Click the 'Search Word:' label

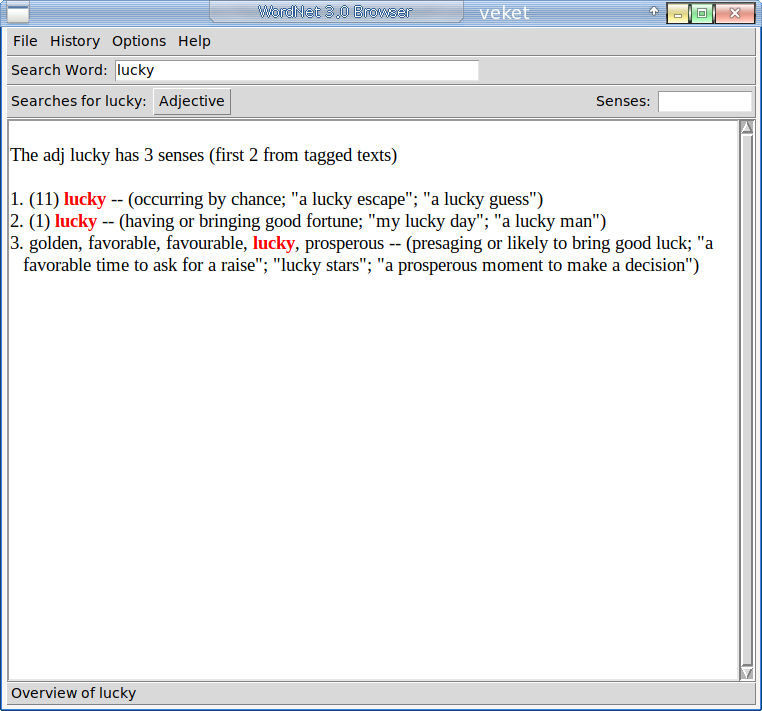[59, 70]
